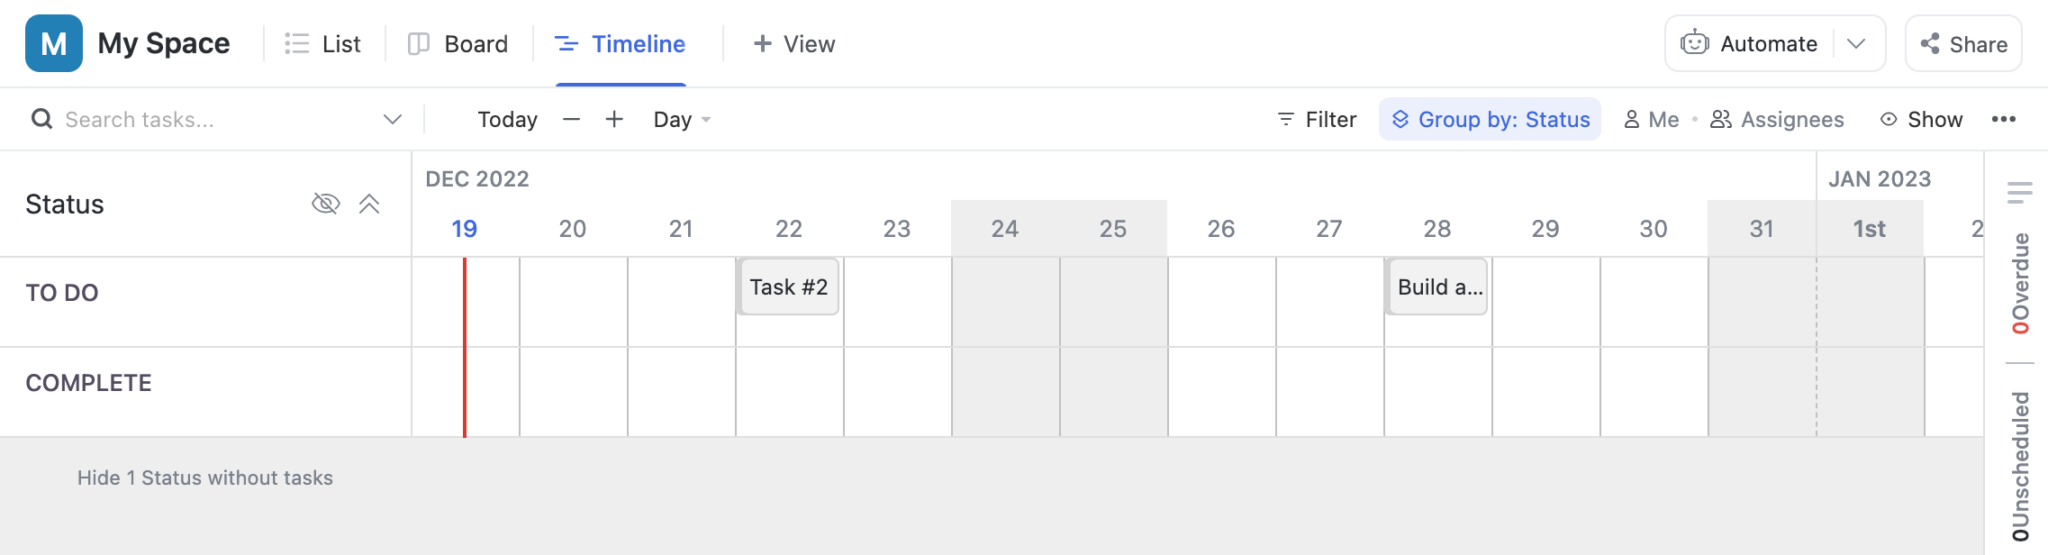This screenshot has width=2048, height=555.
Task: Click the My Space avatar icon
Action: pos(54,43)
